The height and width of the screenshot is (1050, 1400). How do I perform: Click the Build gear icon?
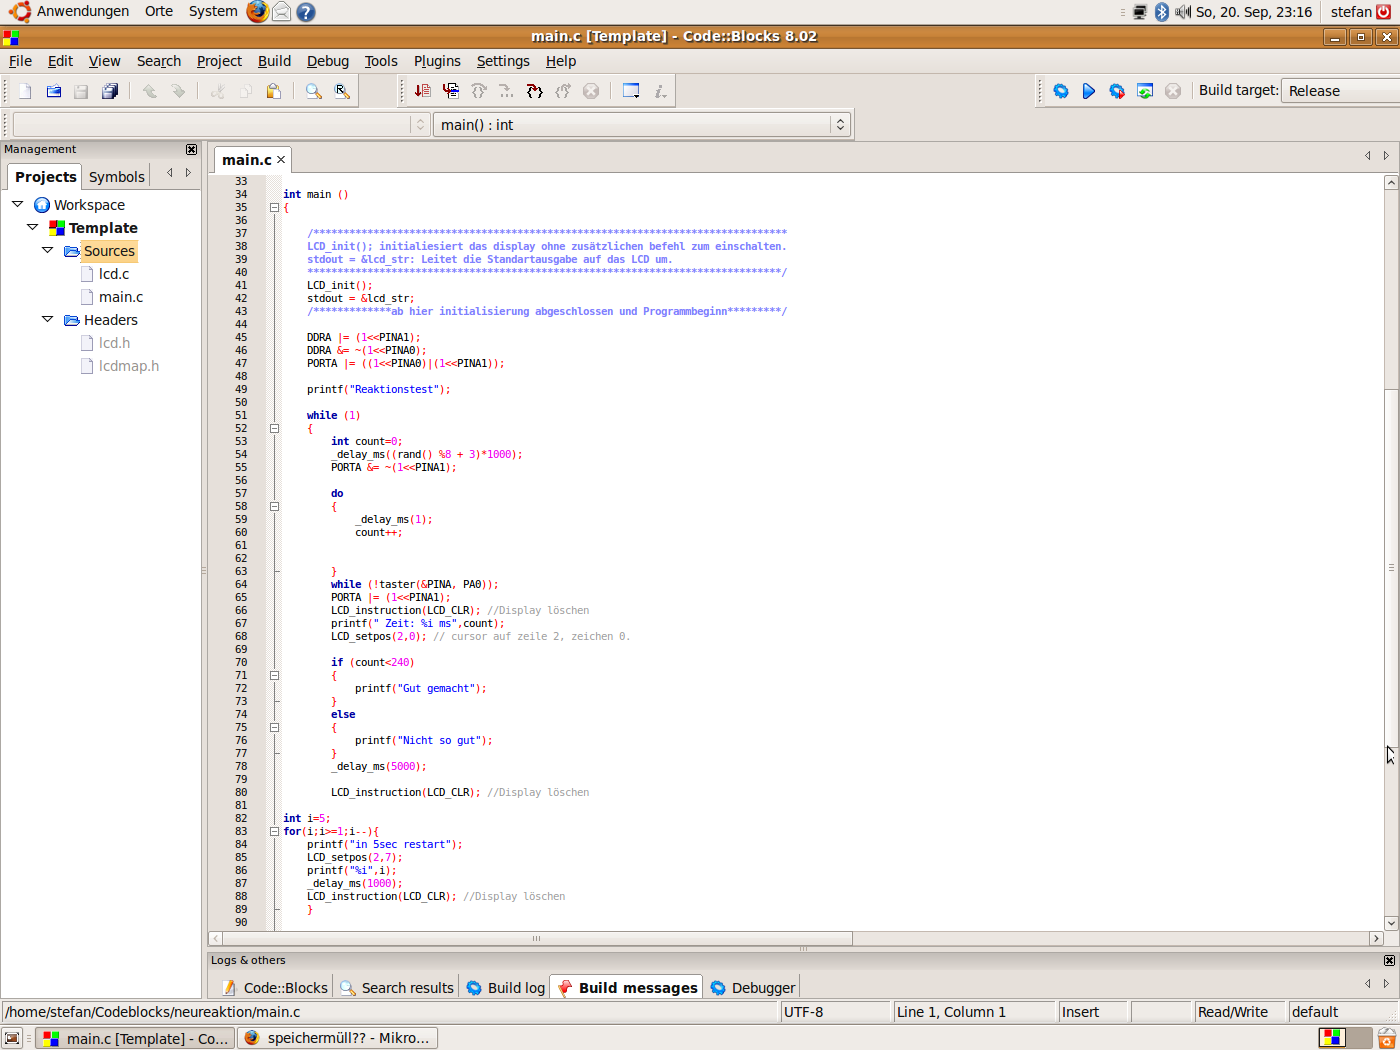coord(1061,91)
